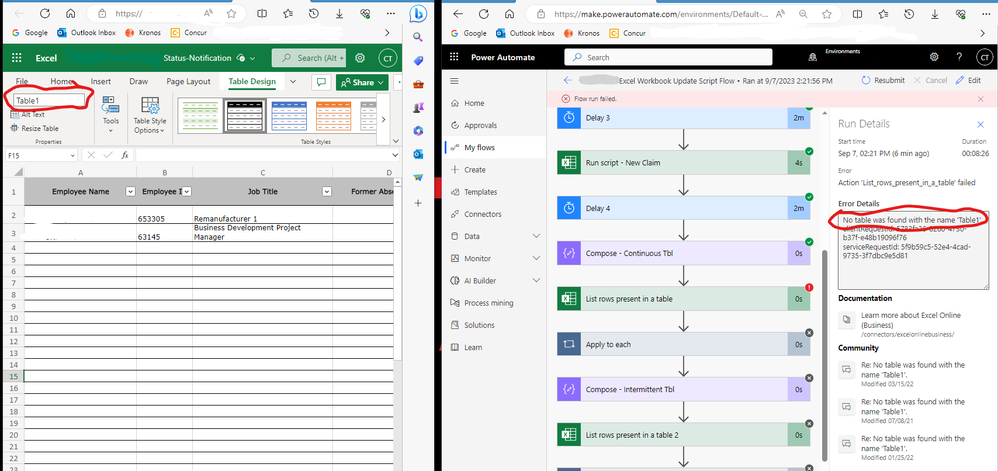The width and height of the screenshot is (998, 471).
Task: Open filter dropdown on Employee I column
Action: (x=187, y=192)
